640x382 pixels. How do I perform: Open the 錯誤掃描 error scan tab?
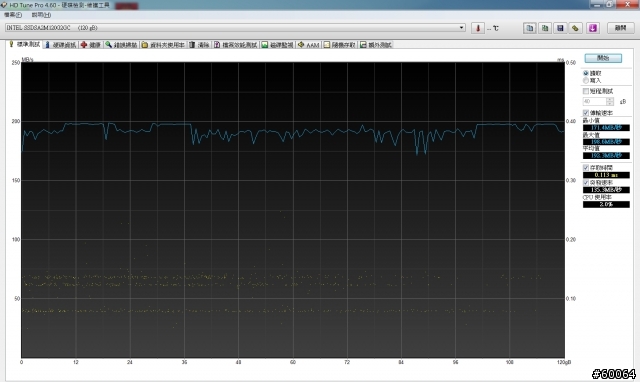coord(121,45)
